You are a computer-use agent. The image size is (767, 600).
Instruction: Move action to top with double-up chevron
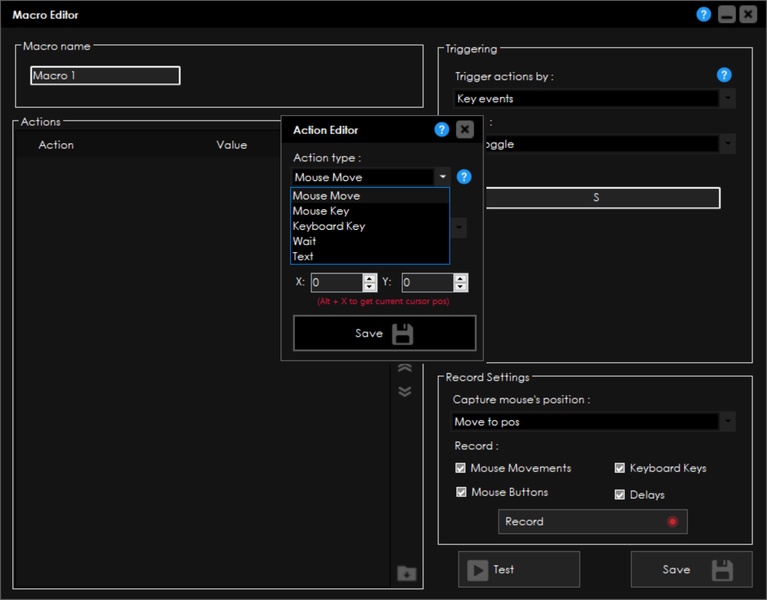tap(404, 368)
